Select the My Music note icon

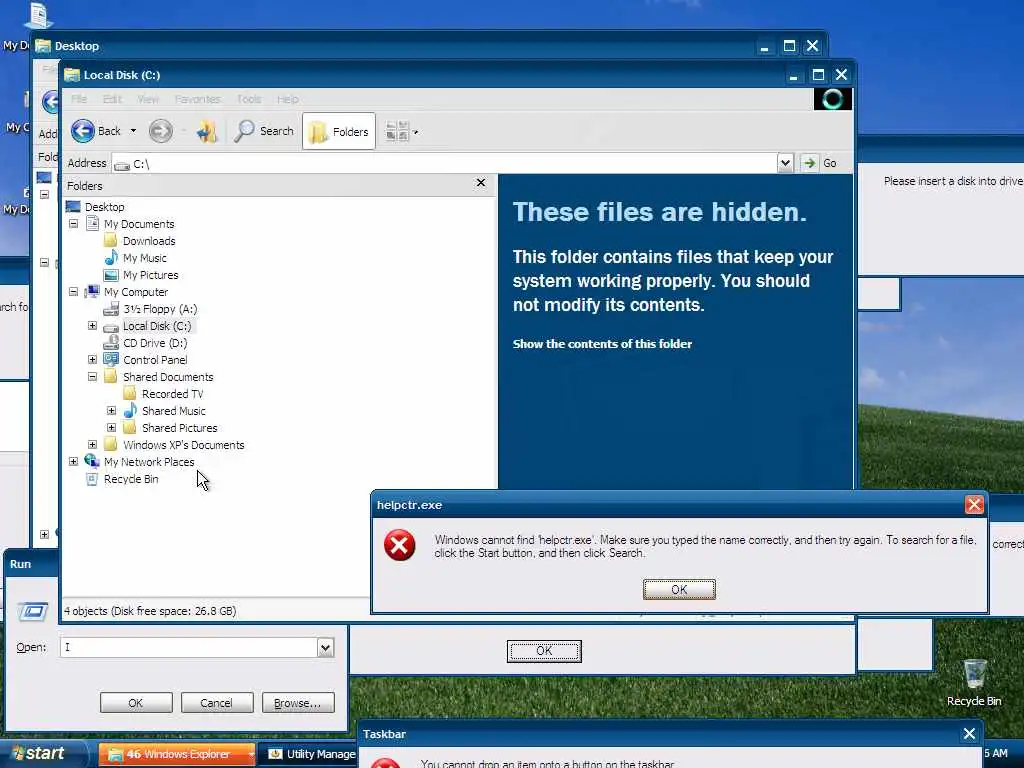[x=111, y=257]
